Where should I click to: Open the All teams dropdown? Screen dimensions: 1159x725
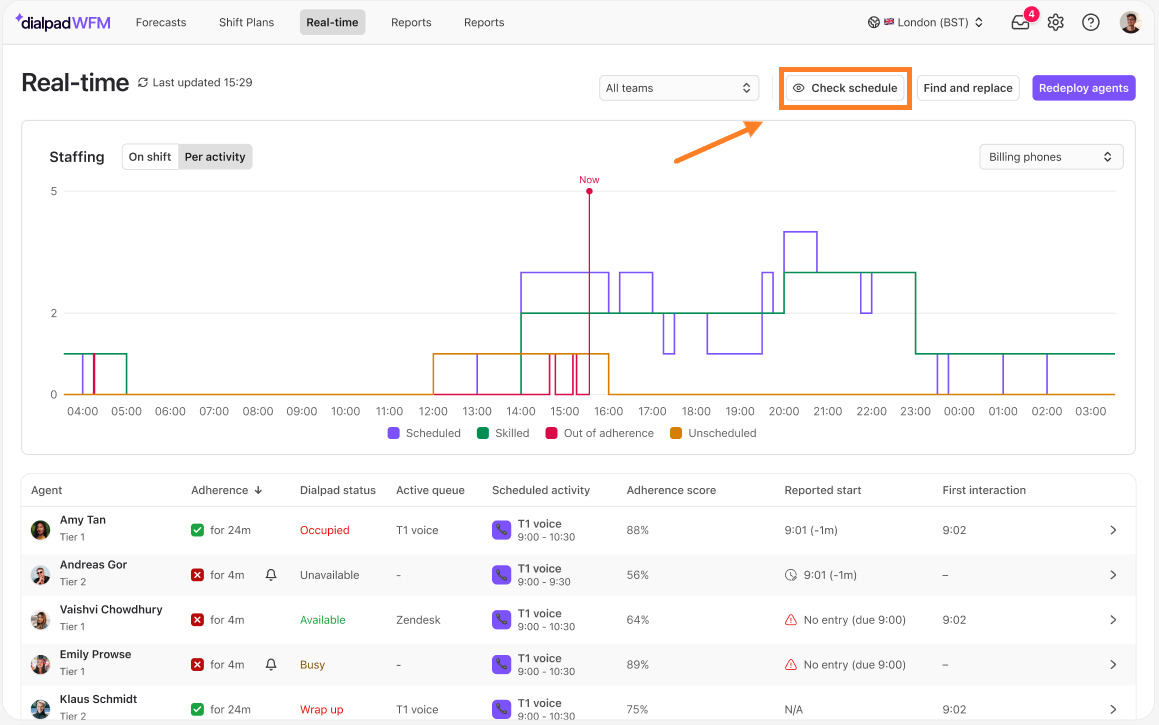pos(679,88)
